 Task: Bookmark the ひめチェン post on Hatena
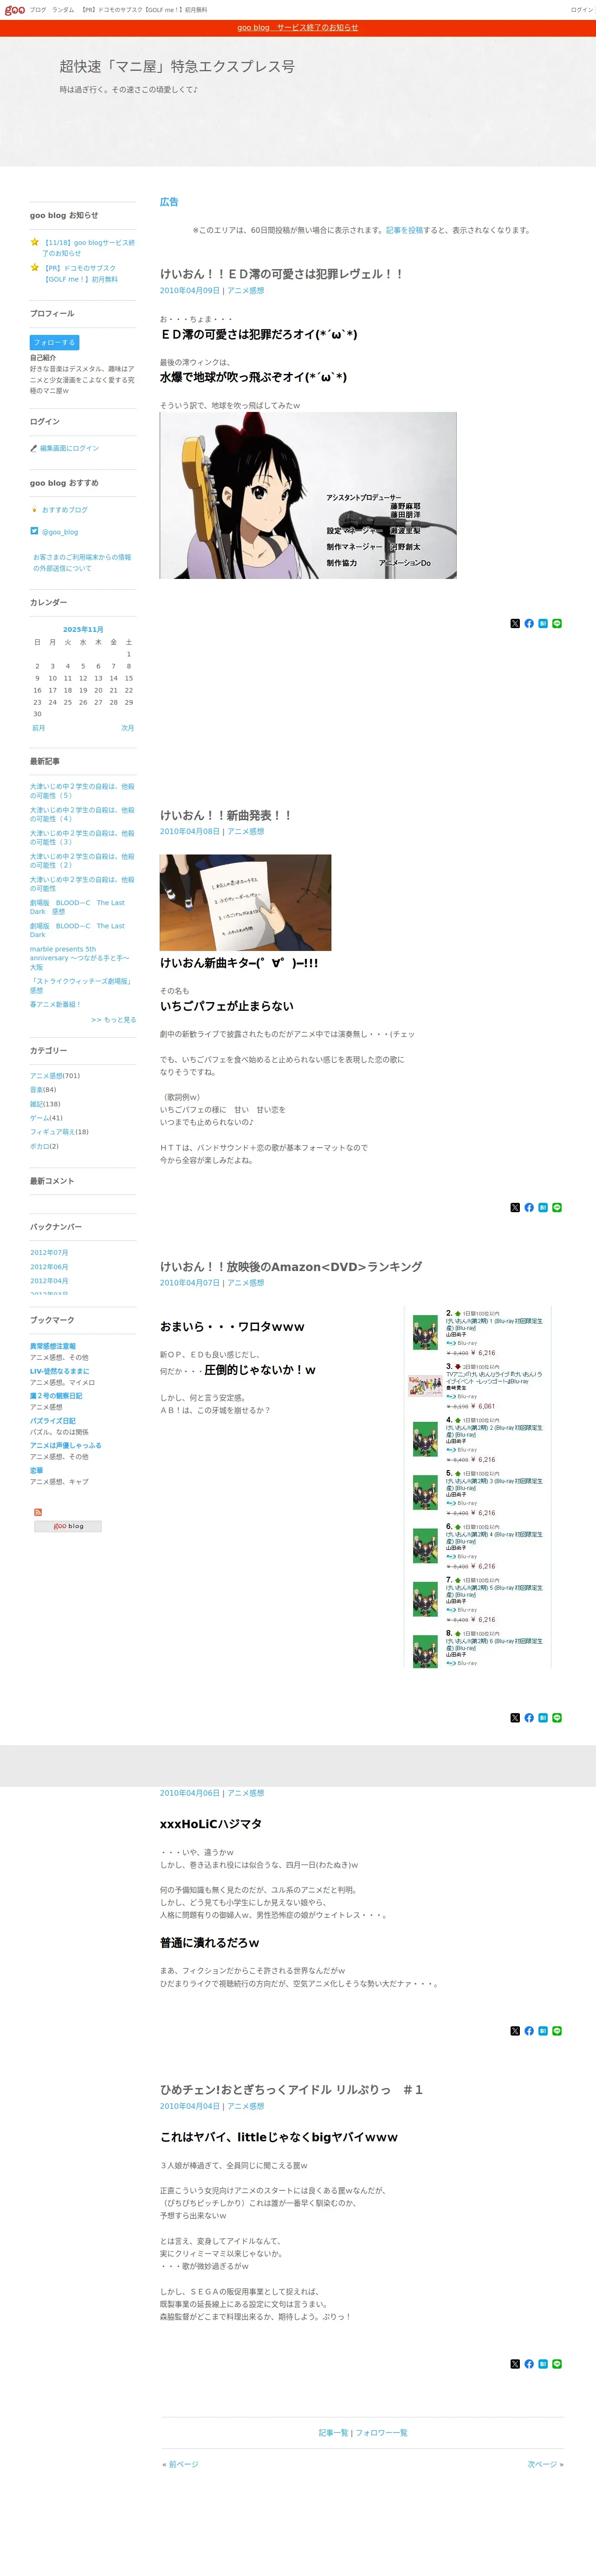click(x=543, y=2364)
